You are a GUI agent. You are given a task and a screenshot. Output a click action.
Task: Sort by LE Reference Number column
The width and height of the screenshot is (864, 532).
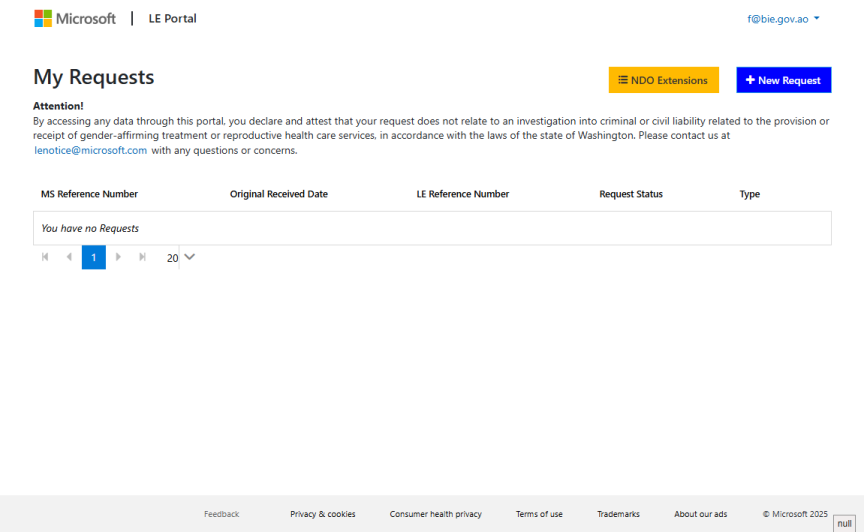[x=463, y=194]
